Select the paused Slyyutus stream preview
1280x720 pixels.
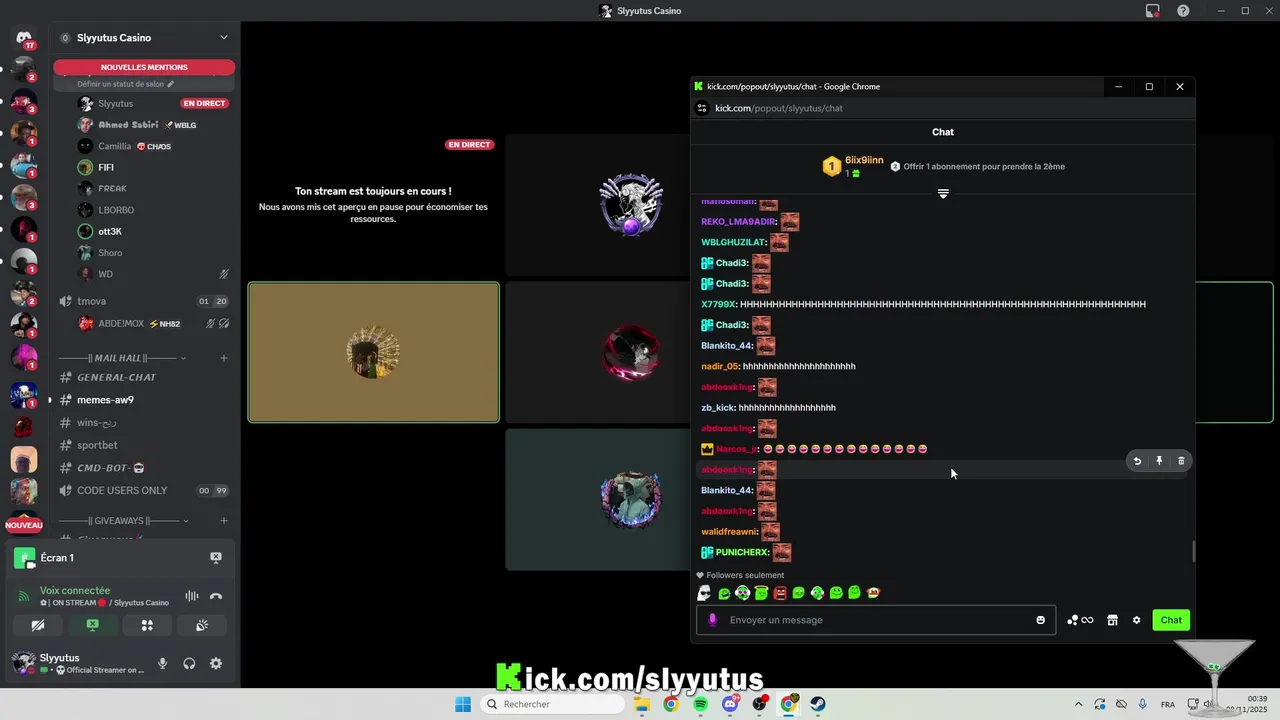374,205
